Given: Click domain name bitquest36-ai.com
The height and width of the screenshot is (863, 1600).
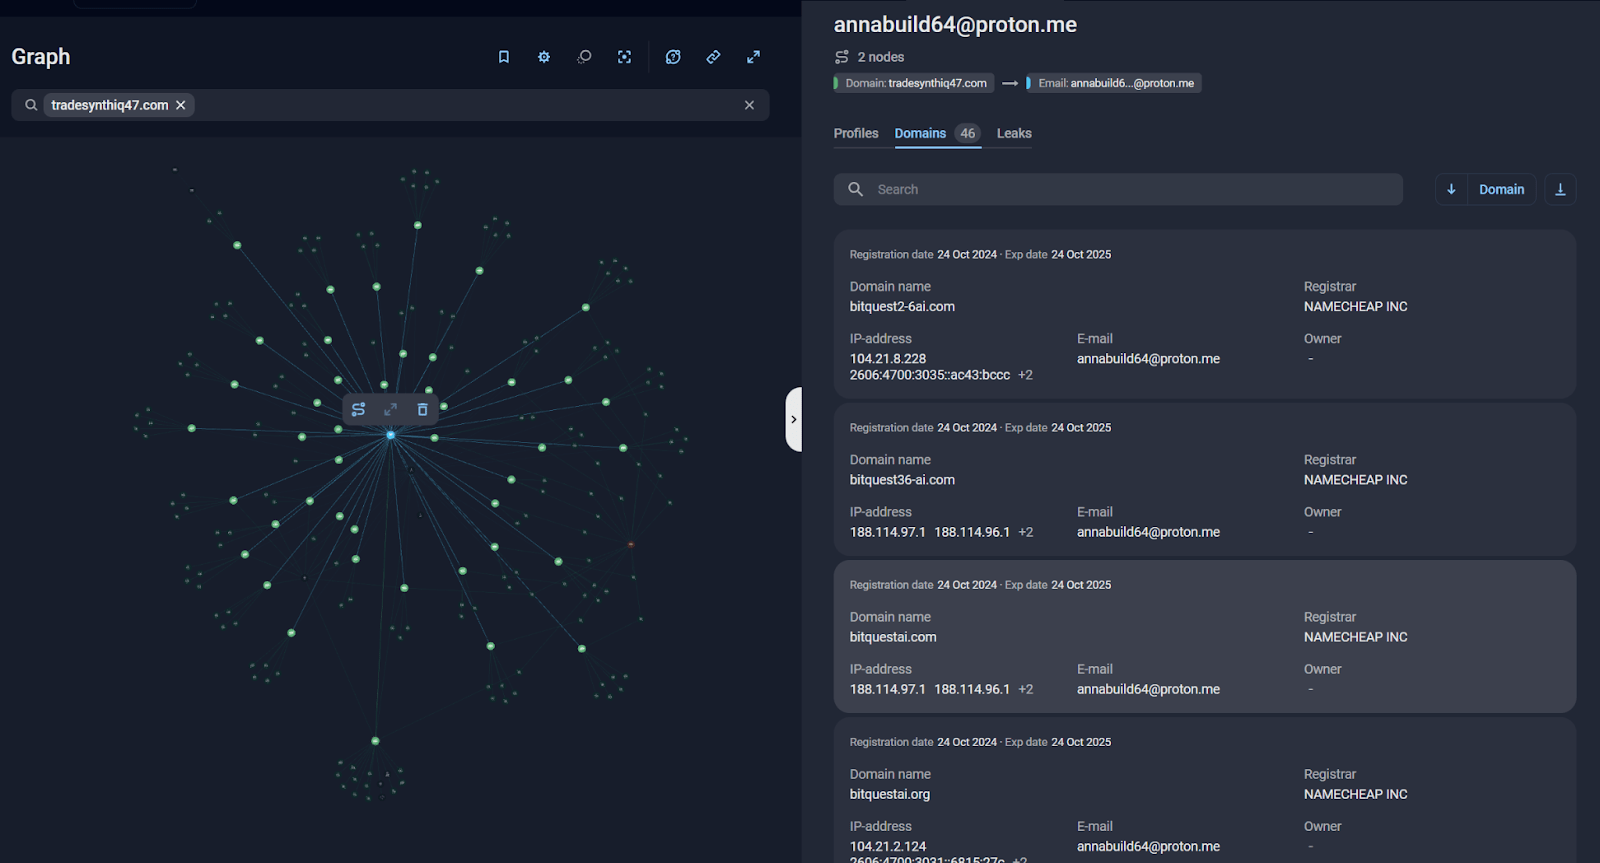Looking at the screenshot, I should click(902, 480).
